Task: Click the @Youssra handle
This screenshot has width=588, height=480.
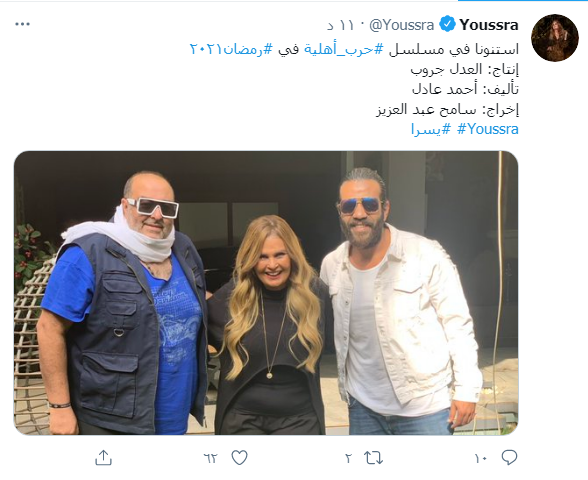Action: pos(402,25)
